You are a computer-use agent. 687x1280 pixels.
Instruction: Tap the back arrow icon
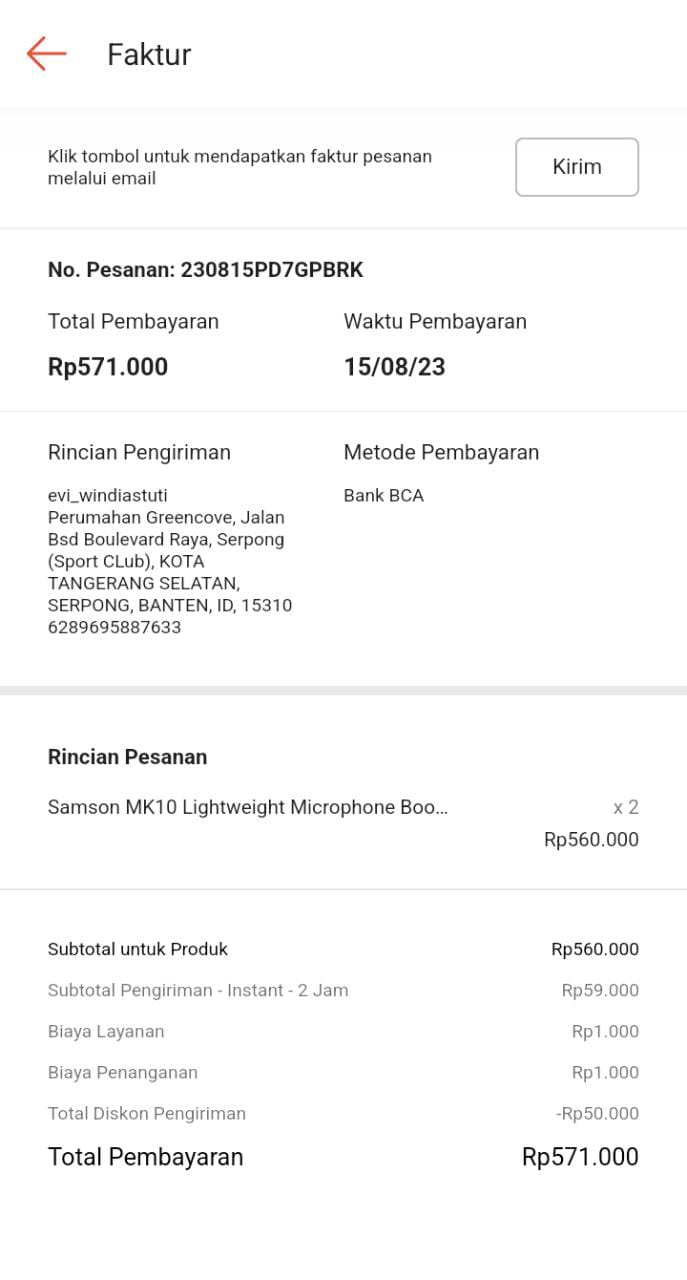click(46, 54)
